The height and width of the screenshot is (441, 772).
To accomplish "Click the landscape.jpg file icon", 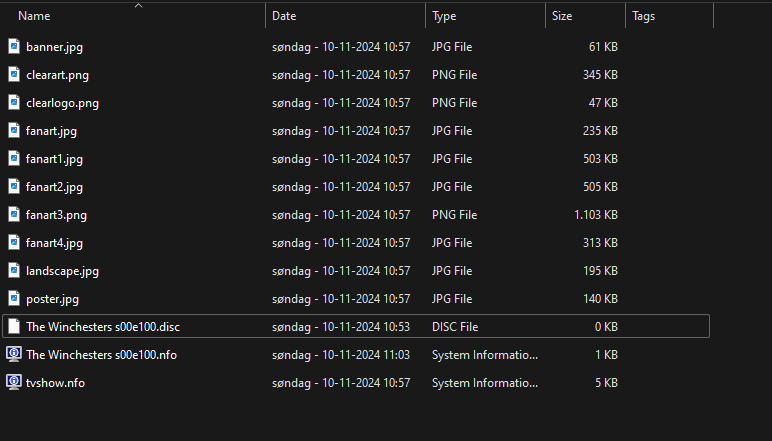I will point(14,271).
